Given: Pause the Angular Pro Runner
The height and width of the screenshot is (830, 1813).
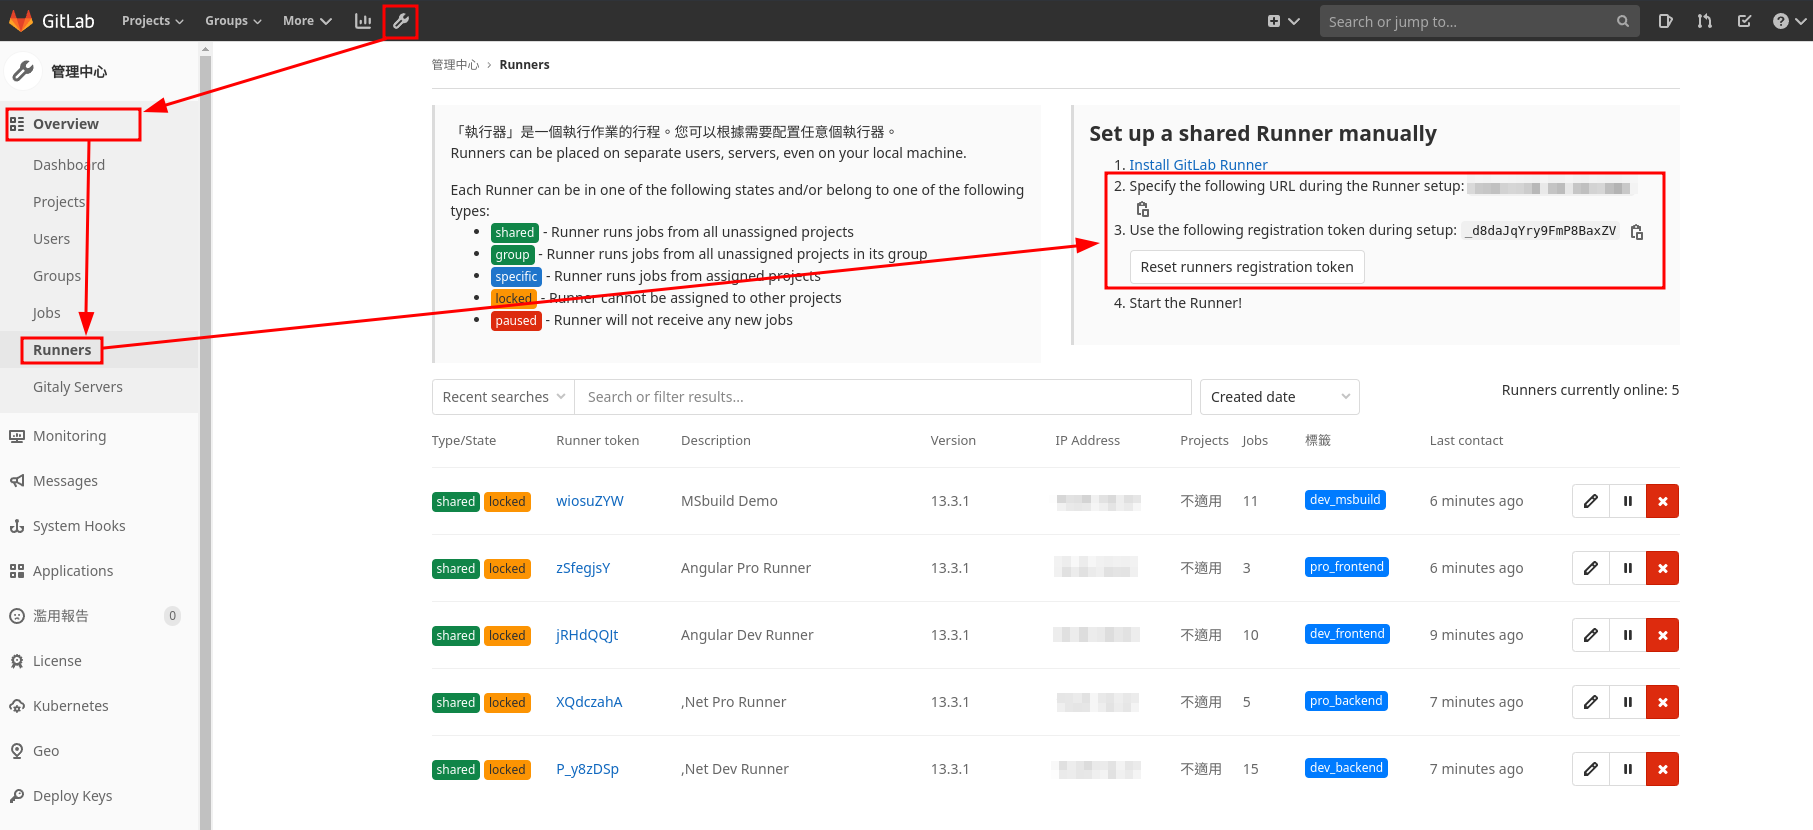Looking at the screenshot, I should click(x=1628, y=568).
